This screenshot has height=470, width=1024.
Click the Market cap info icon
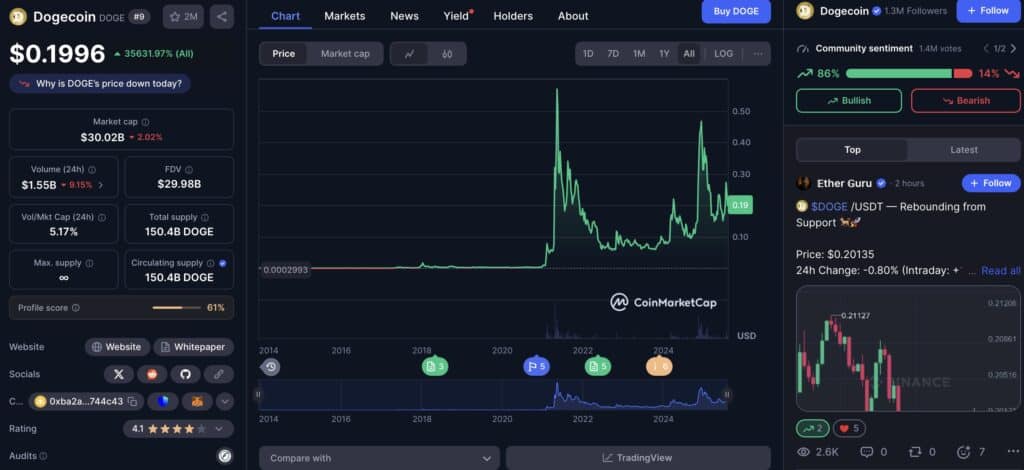click(x=145, y=122)
